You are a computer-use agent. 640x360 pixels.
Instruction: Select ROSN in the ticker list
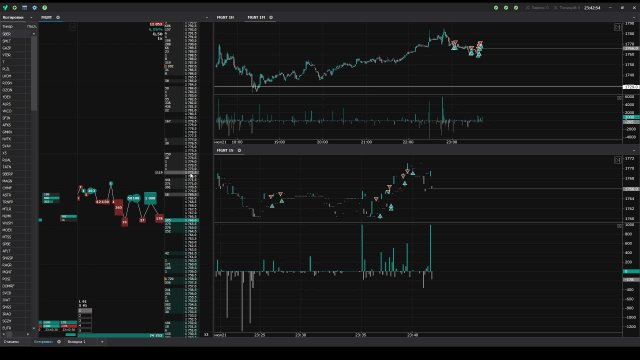pos(7,83)
